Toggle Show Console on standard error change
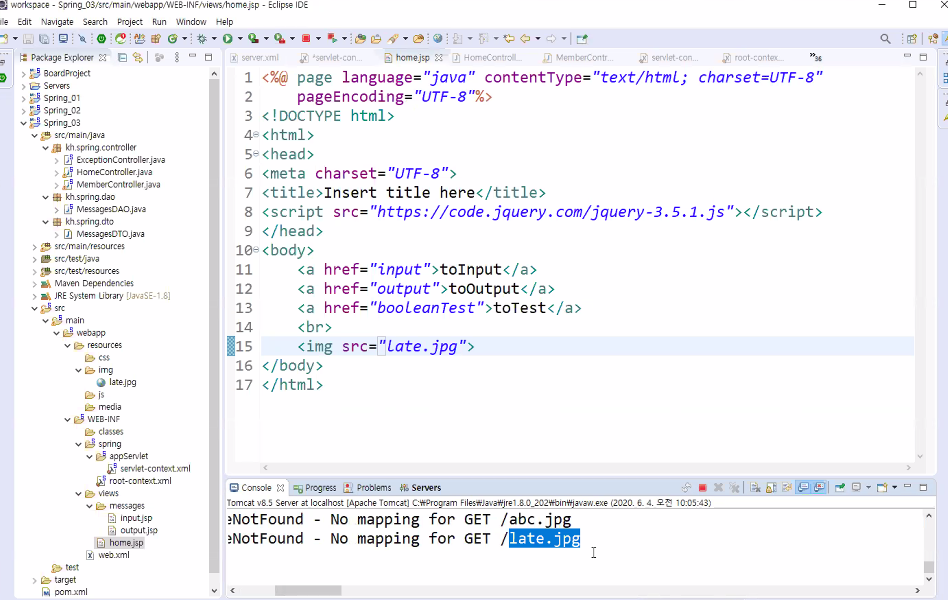Image resolution: width=948 pixels, height=600 pixels. click(819, 488)
